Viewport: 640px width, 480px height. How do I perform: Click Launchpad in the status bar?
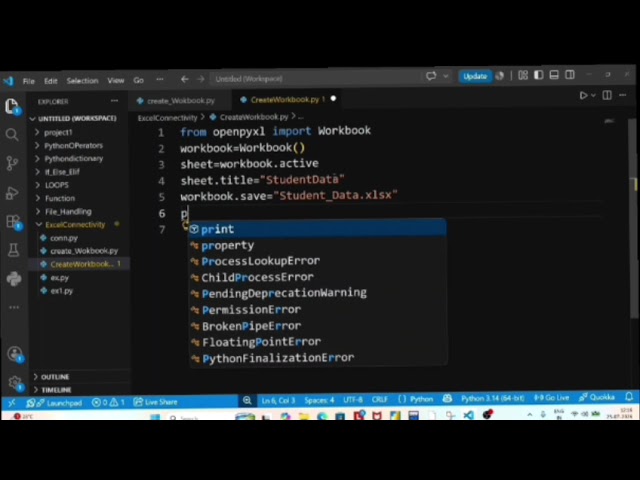[54, 403]
